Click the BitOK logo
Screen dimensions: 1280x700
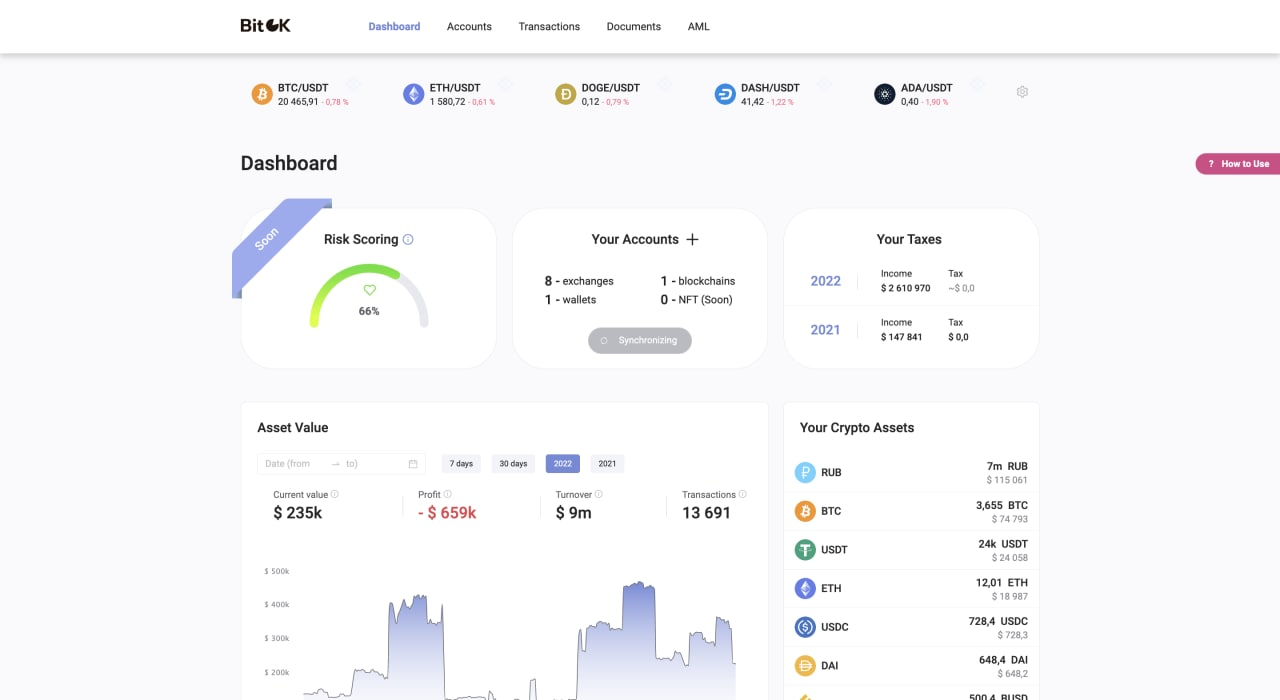pos(265,25)
